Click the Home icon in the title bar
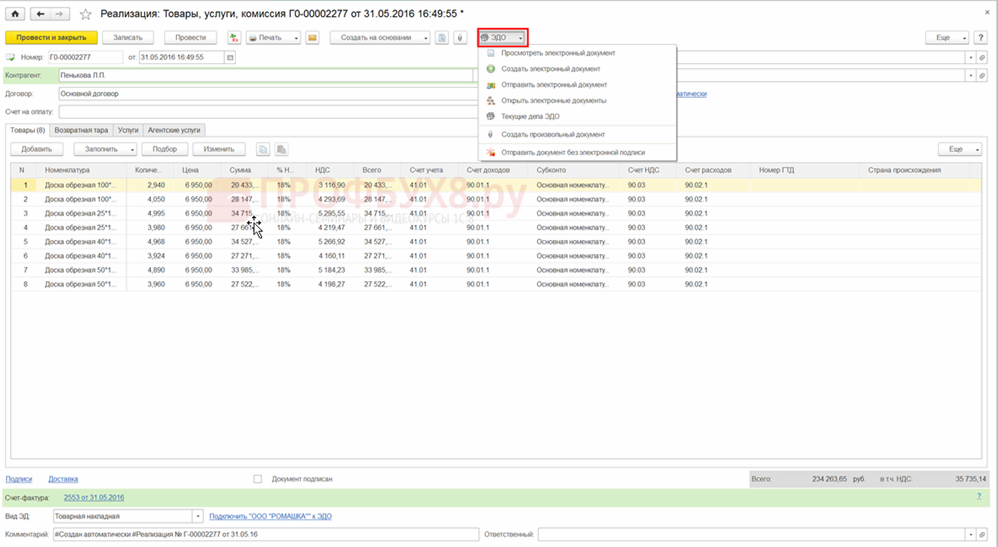This screenshot has height=547, width=998. coord(15,14)
